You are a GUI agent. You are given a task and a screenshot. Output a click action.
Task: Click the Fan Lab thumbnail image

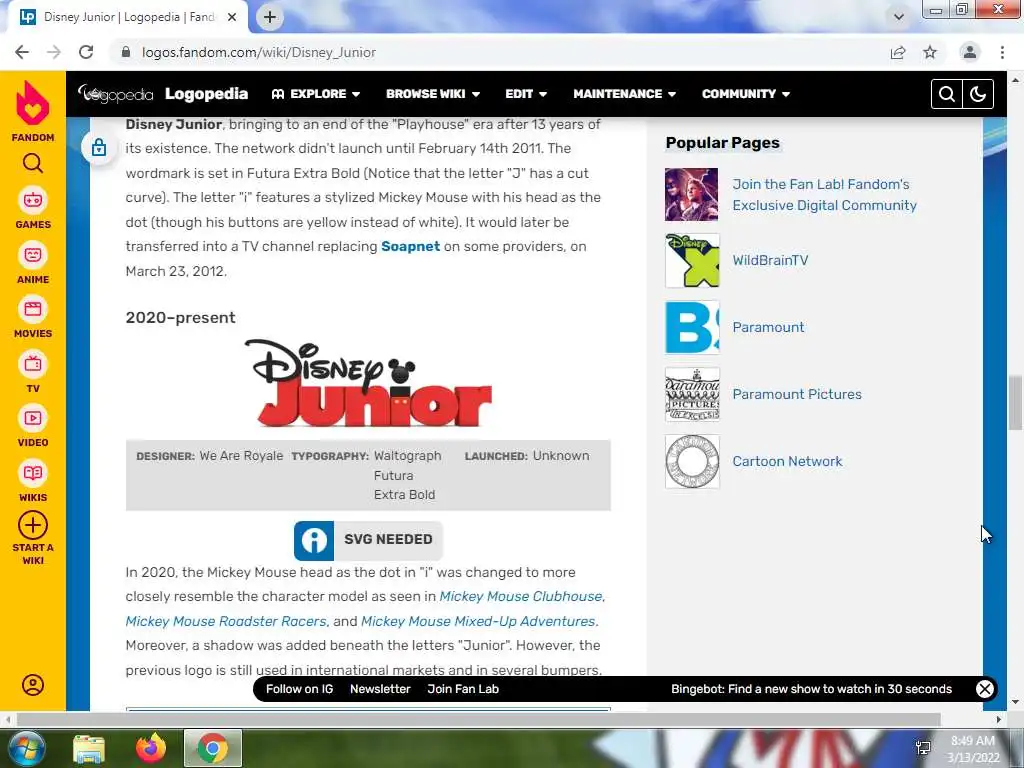coord(692,195)
